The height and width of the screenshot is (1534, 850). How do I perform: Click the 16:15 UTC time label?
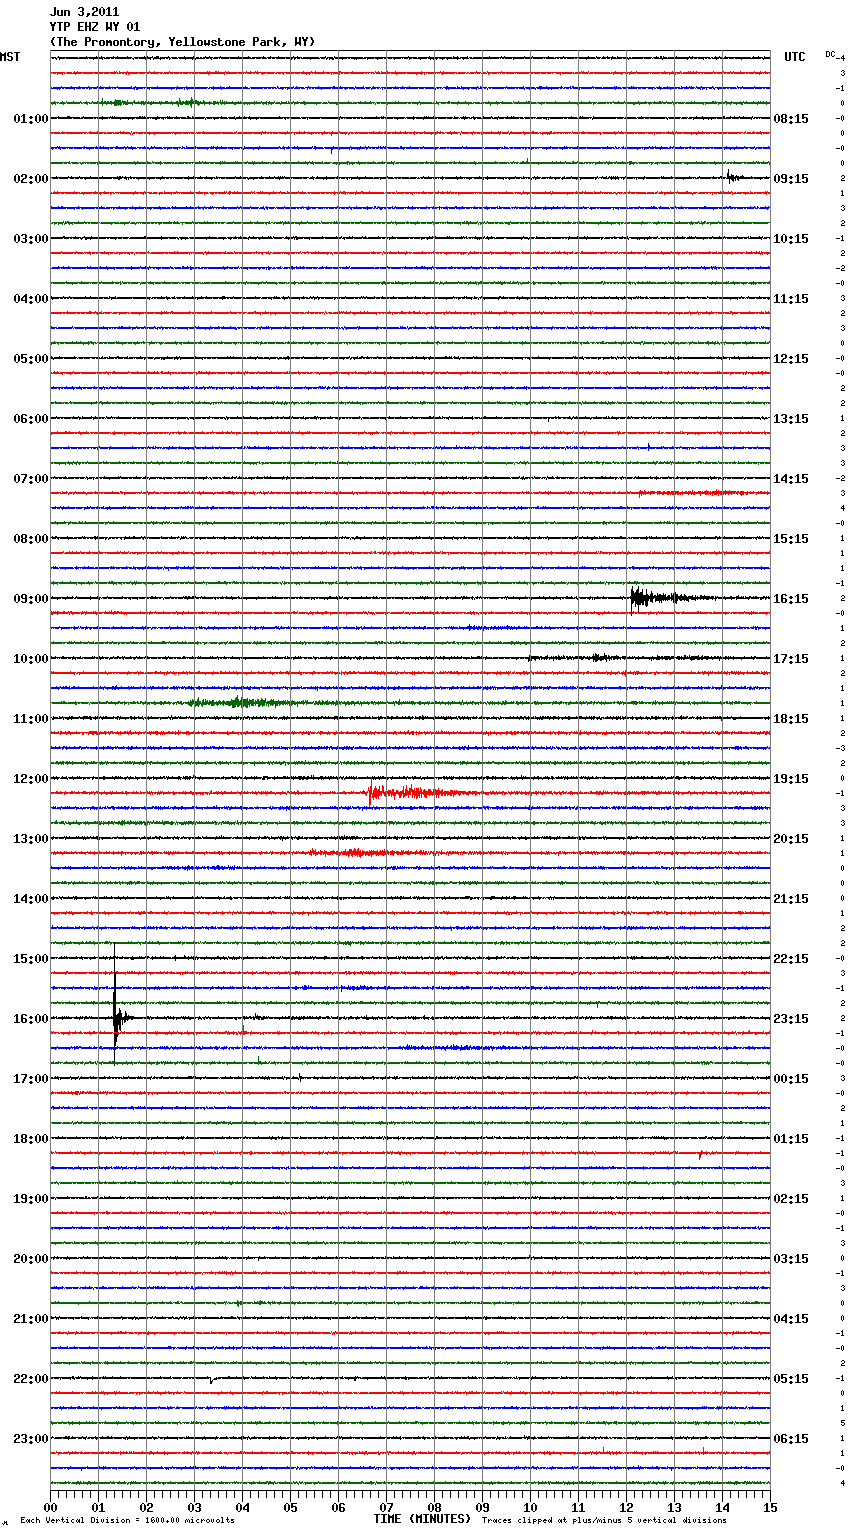[791, 599]
